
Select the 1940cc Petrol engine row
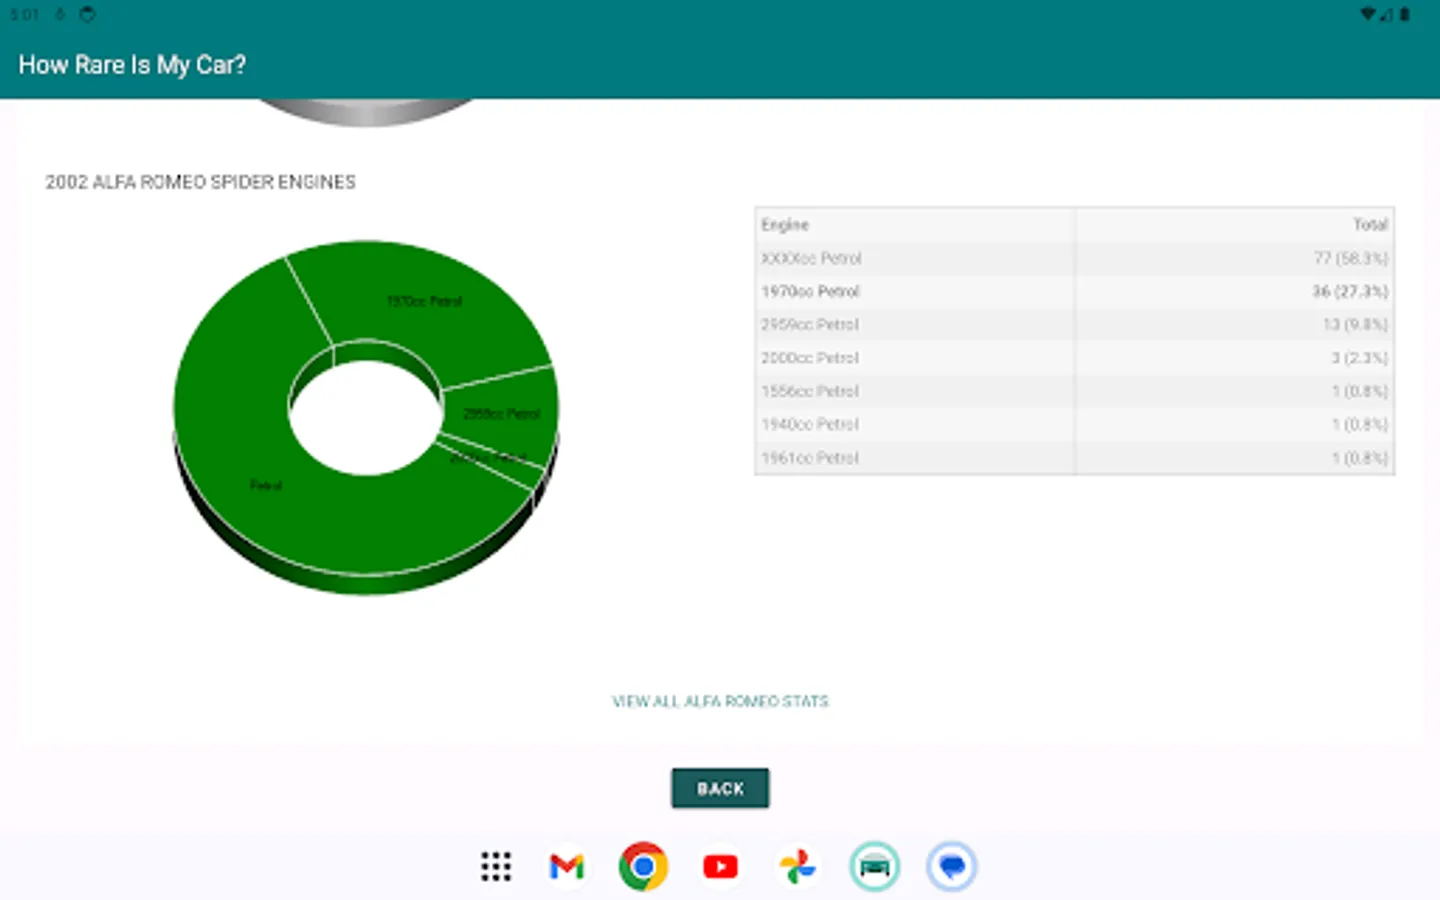[1075, 424]
